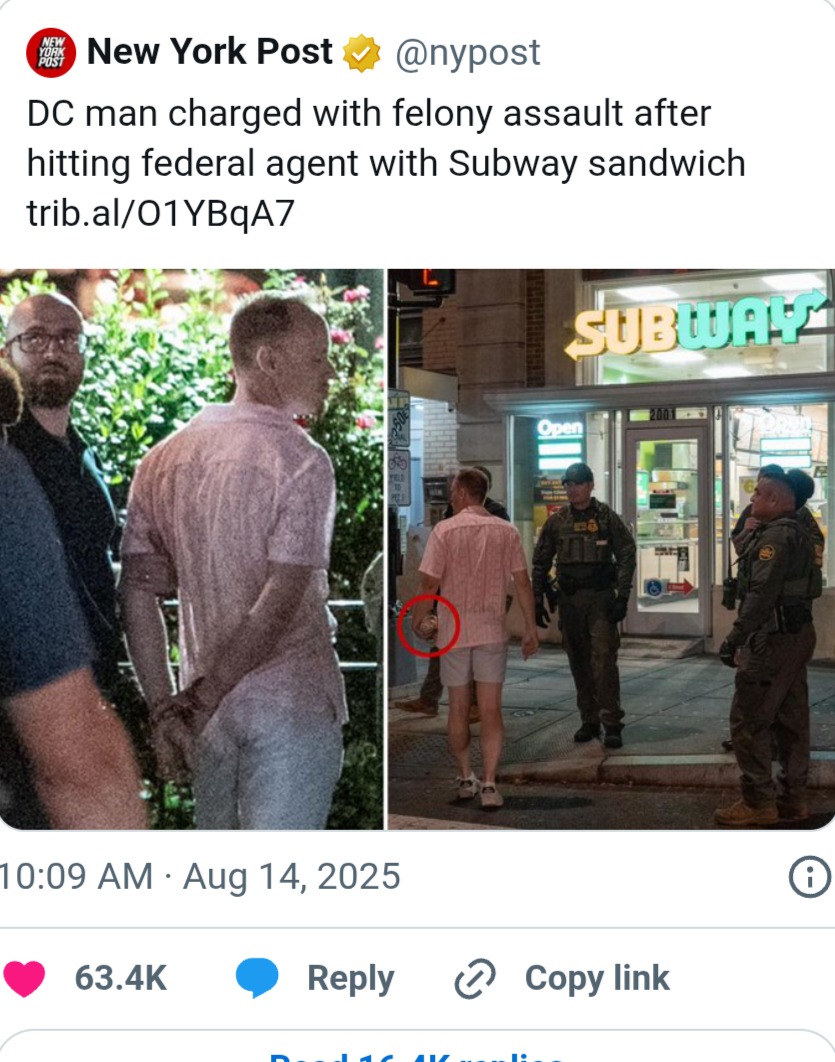The image size is (835, 1062).
Task: Click the New York Post display name
Action: (210, 51)
